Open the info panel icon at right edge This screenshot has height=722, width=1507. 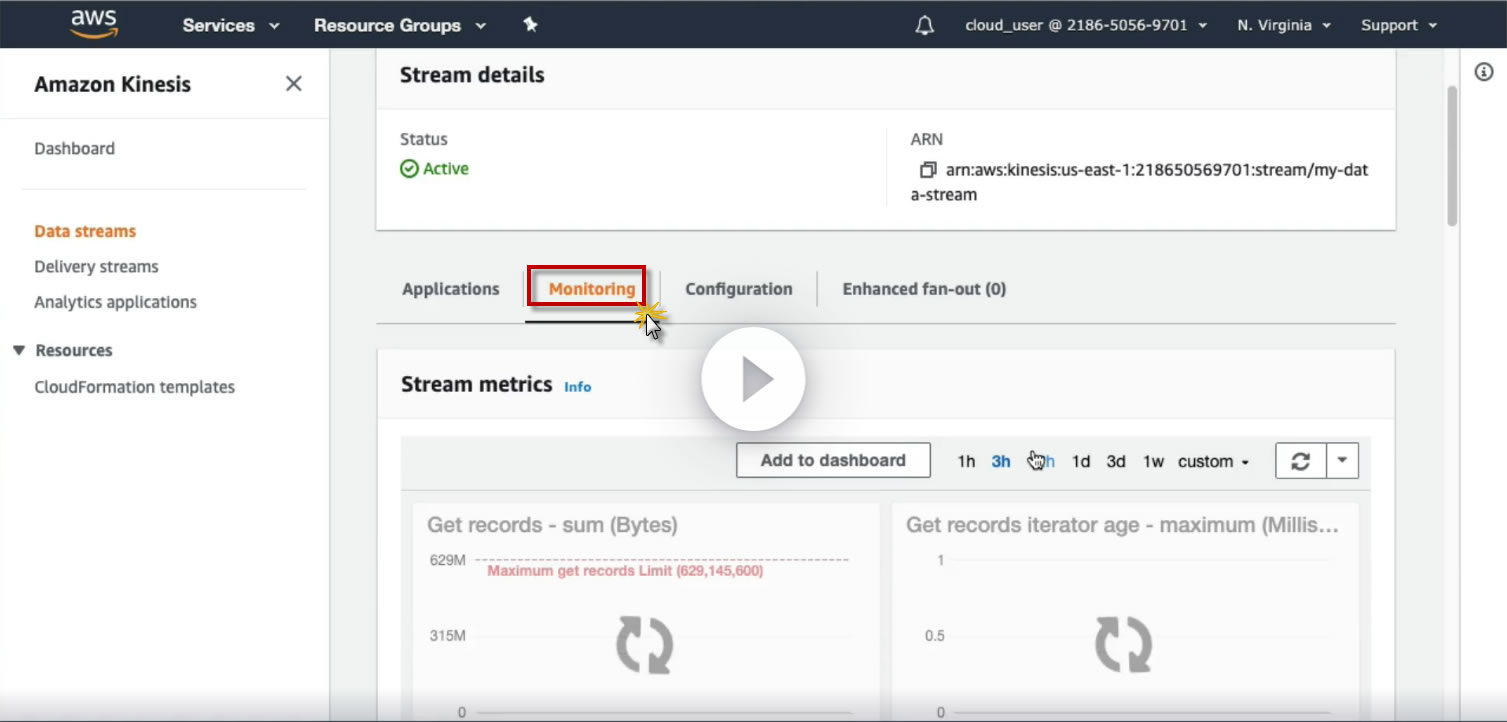[x=1484, y=71]
